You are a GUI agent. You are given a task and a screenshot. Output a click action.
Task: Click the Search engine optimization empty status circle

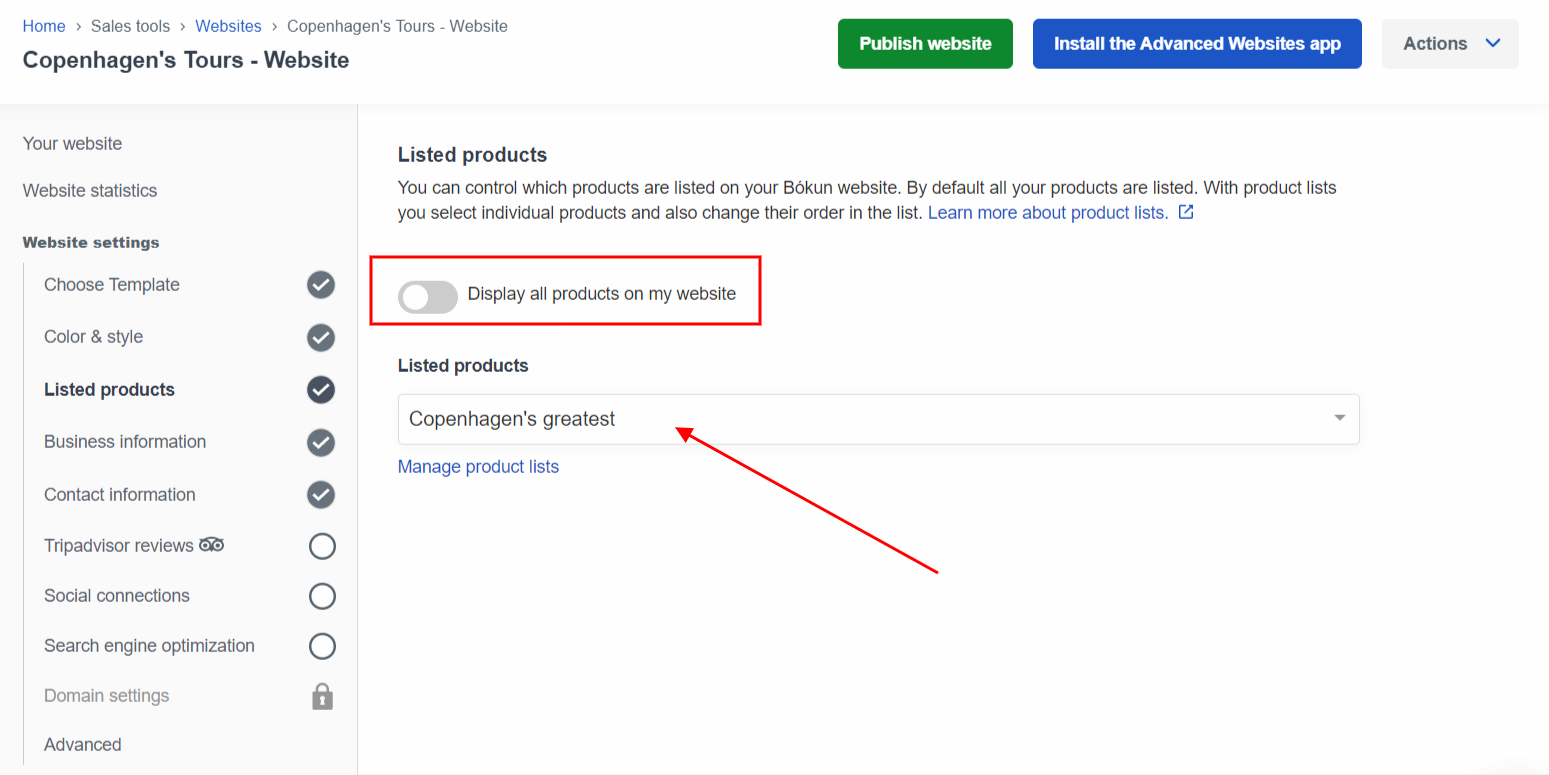pos(322,647)
